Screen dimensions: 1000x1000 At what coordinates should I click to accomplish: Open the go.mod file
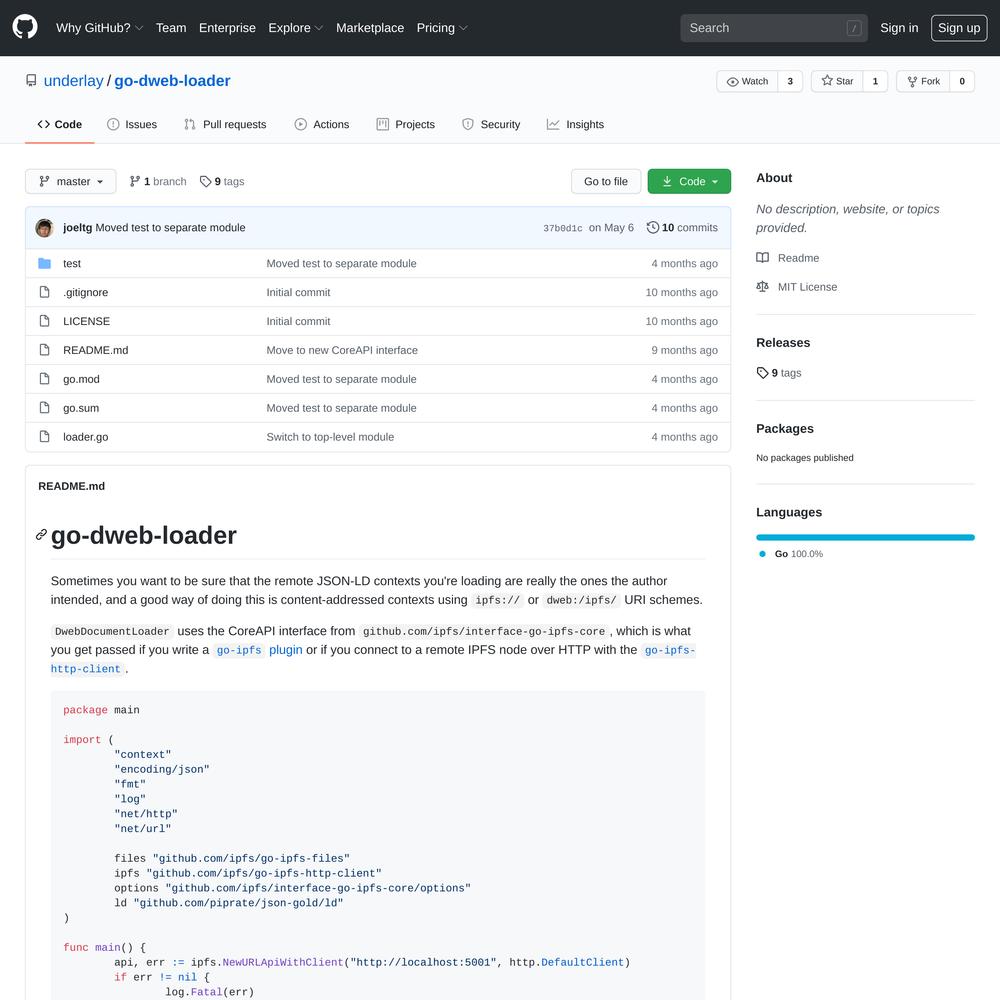point(81,379)
